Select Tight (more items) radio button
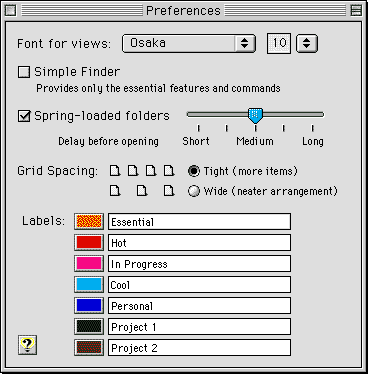This screenshot has height=374, width=368. click(194, 171)
